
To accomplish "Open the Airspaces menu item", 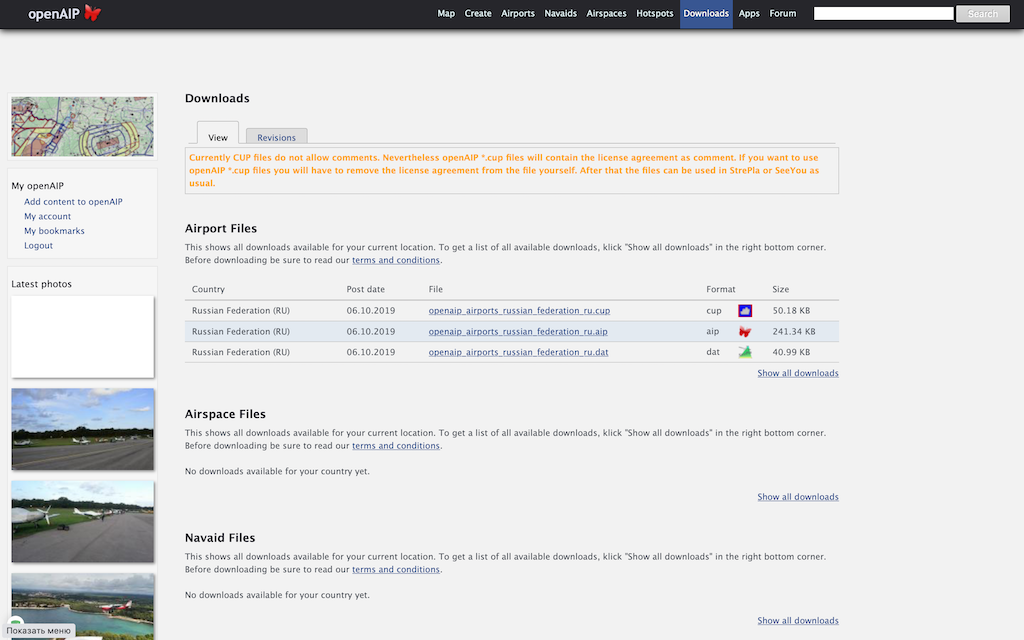I will point(606,14).
